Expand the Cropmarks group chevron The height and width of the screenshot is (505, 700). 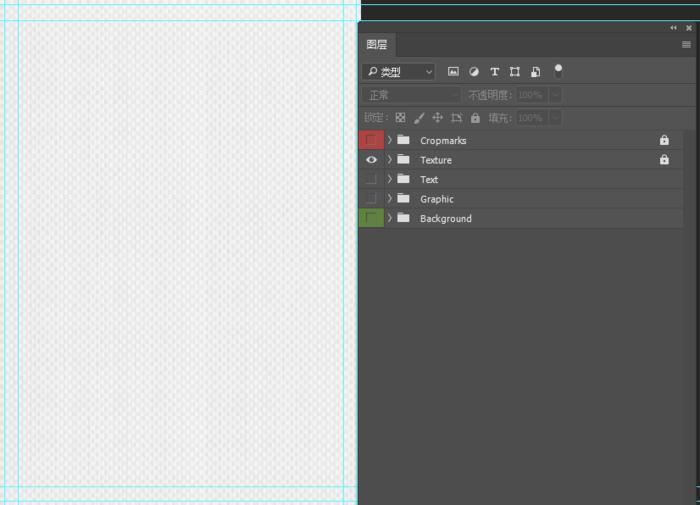[389, 140]
